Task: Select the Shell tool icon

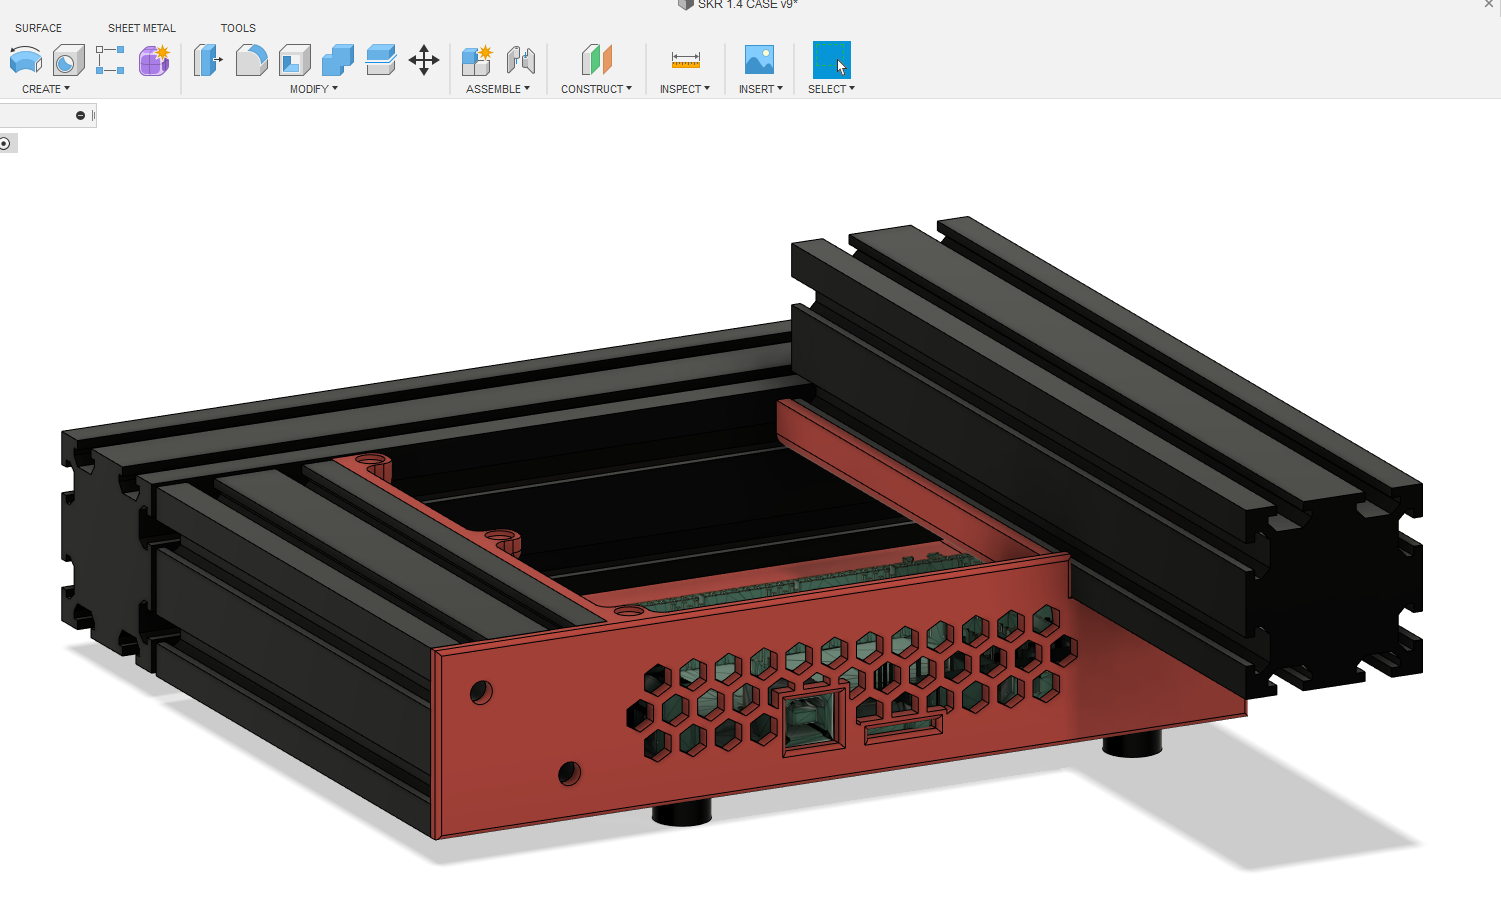Action: [x=294, y=60]
